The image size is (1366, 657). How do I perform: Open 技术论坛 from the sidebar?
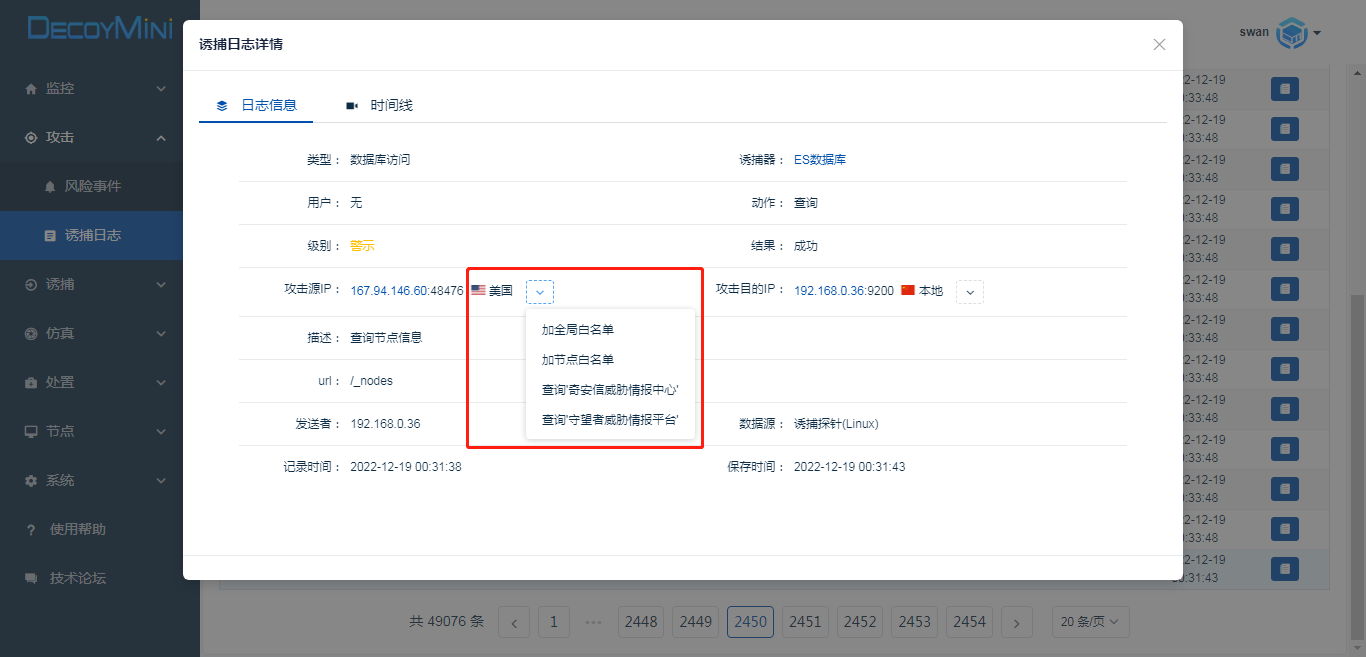pos(77,578)
